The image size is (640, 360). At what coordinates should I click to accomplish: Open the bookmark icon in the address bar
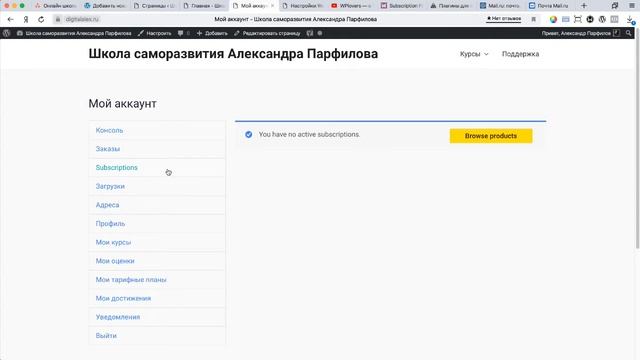click(533, 19)
